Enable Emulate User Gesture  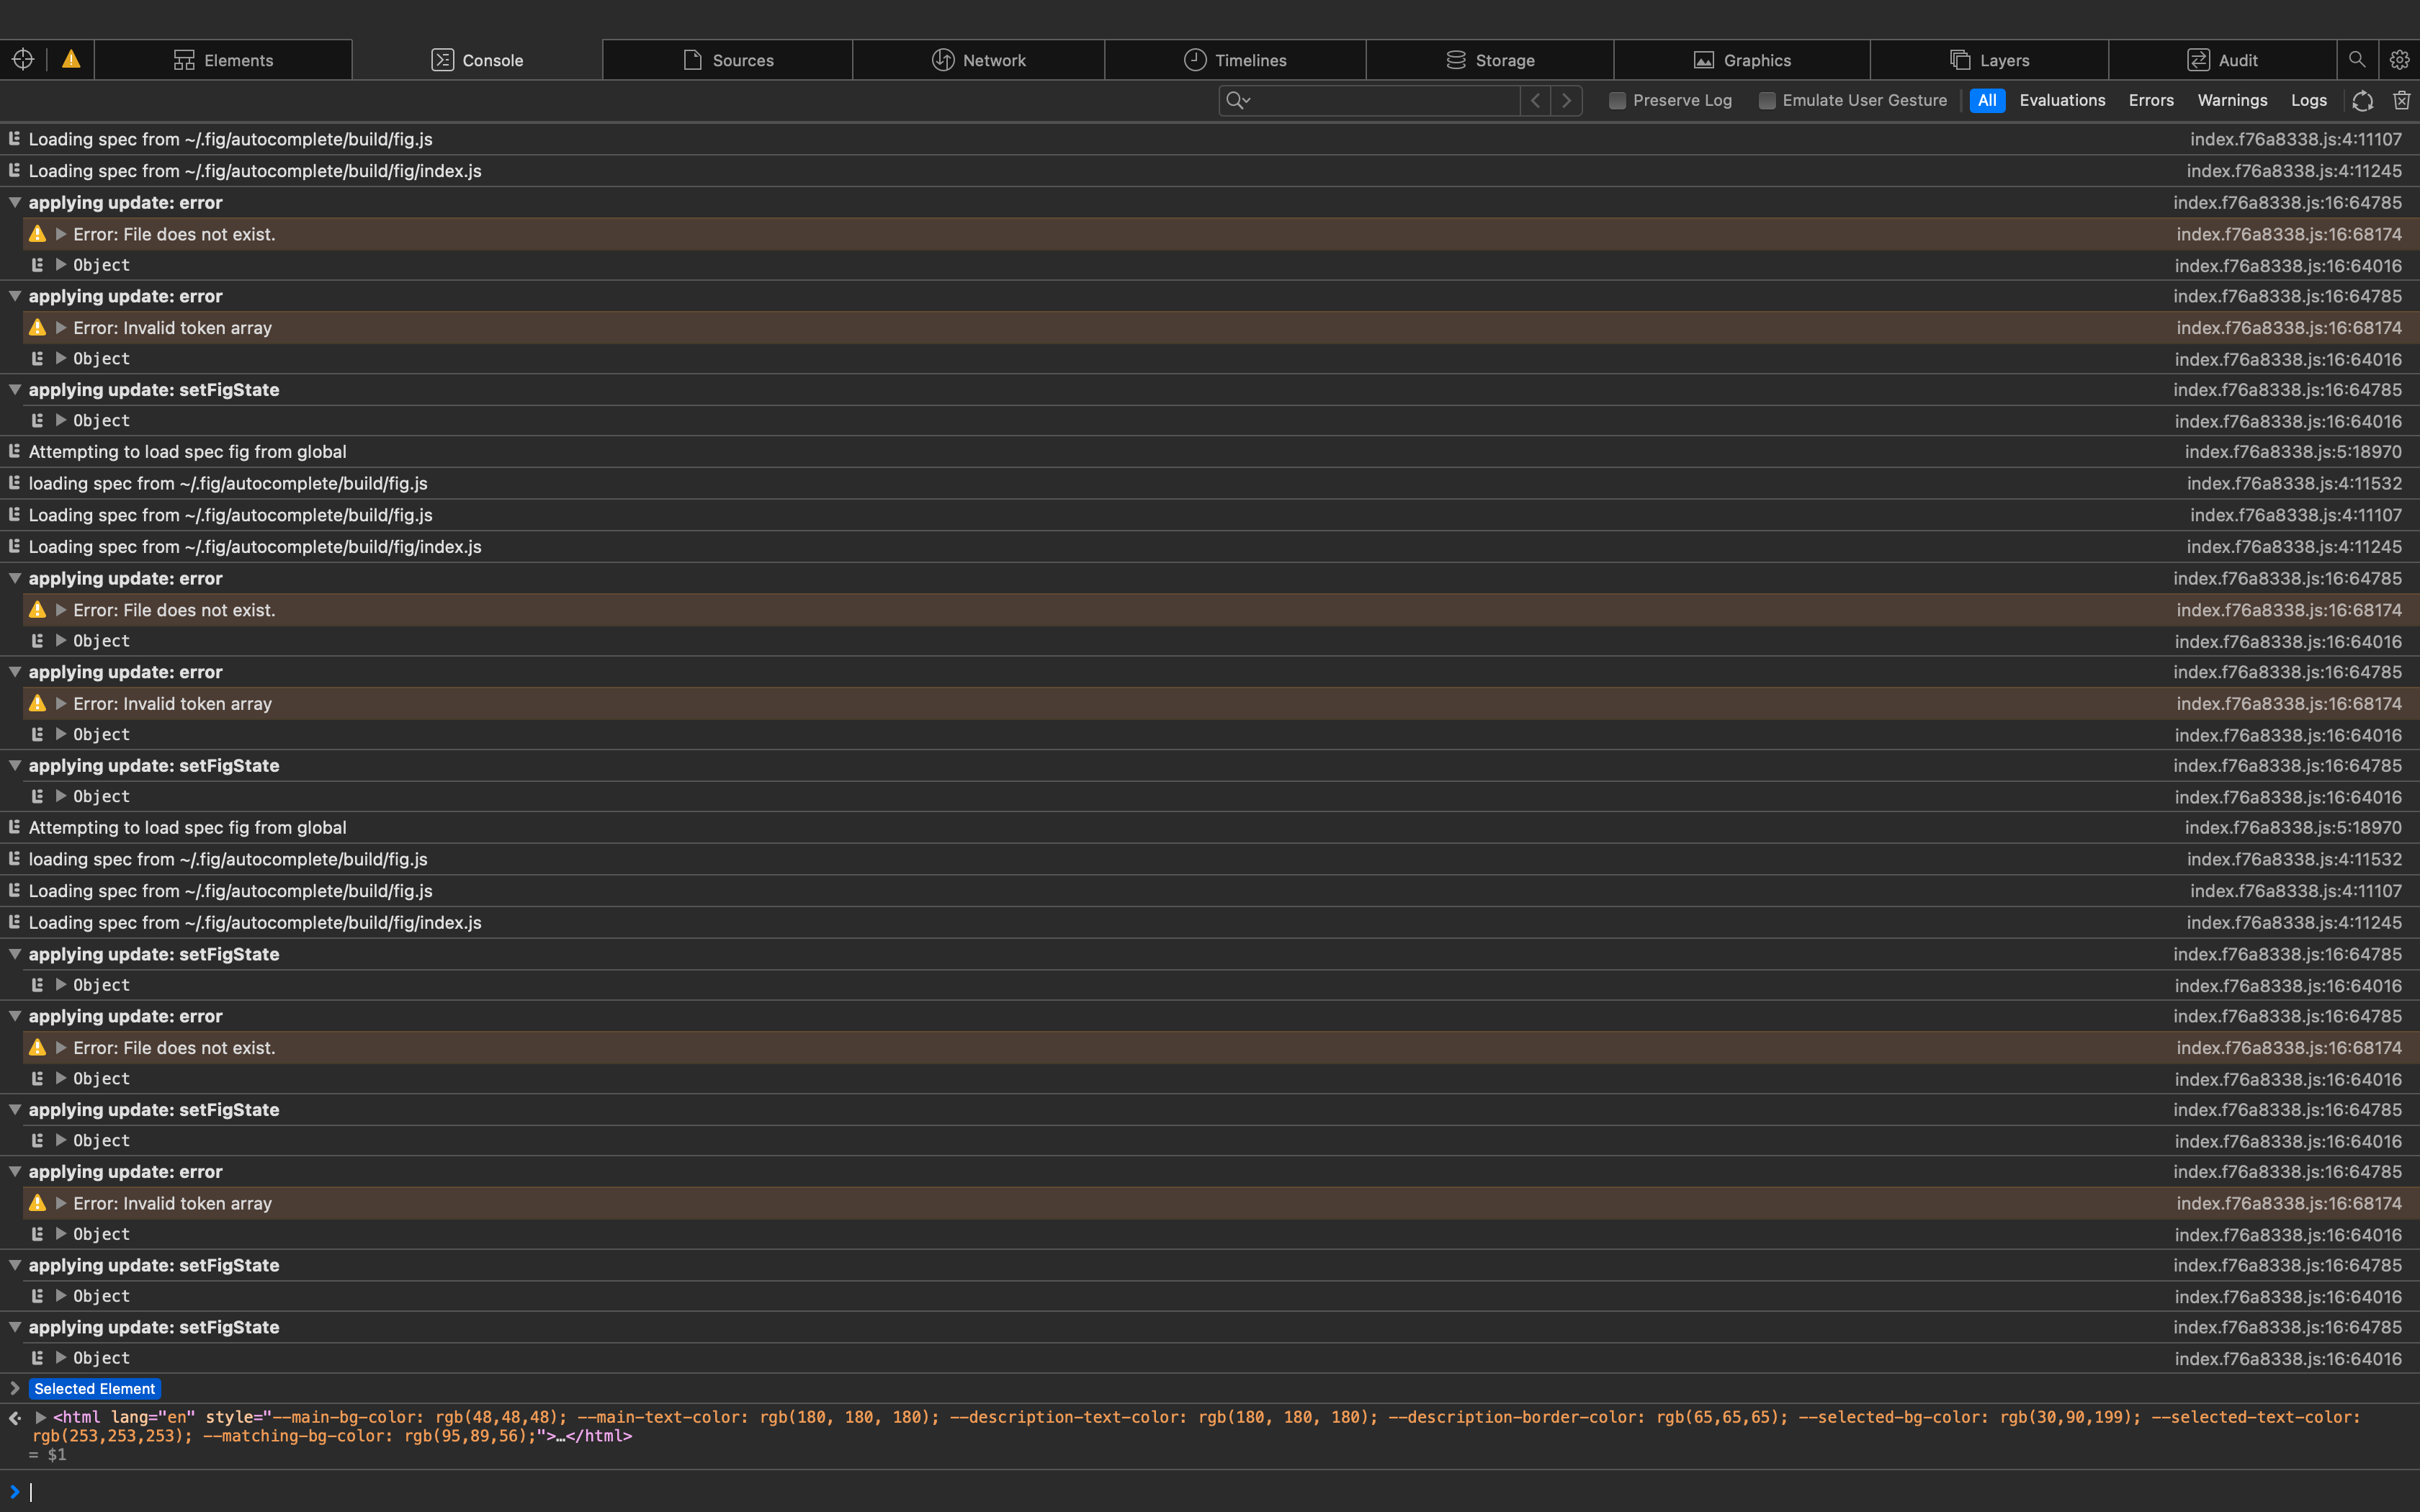coord(1768,100)
